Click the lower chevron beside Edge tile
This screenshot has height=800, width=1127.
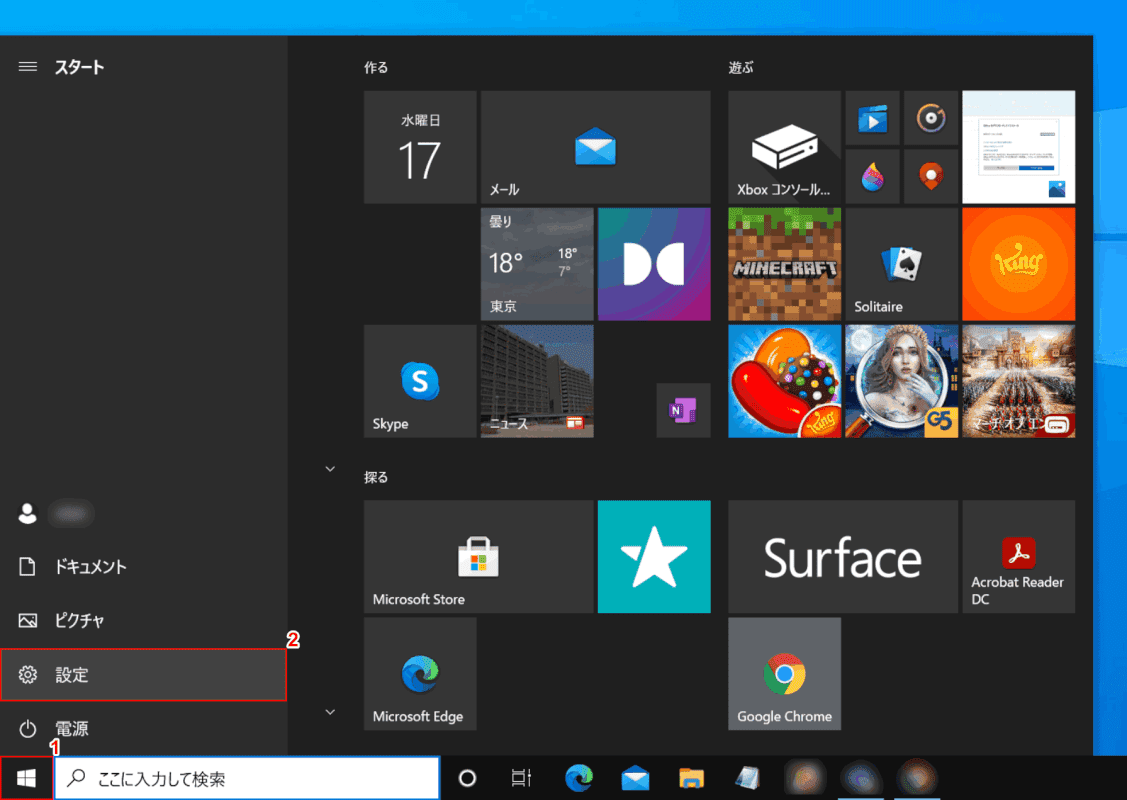click(330, 712)
